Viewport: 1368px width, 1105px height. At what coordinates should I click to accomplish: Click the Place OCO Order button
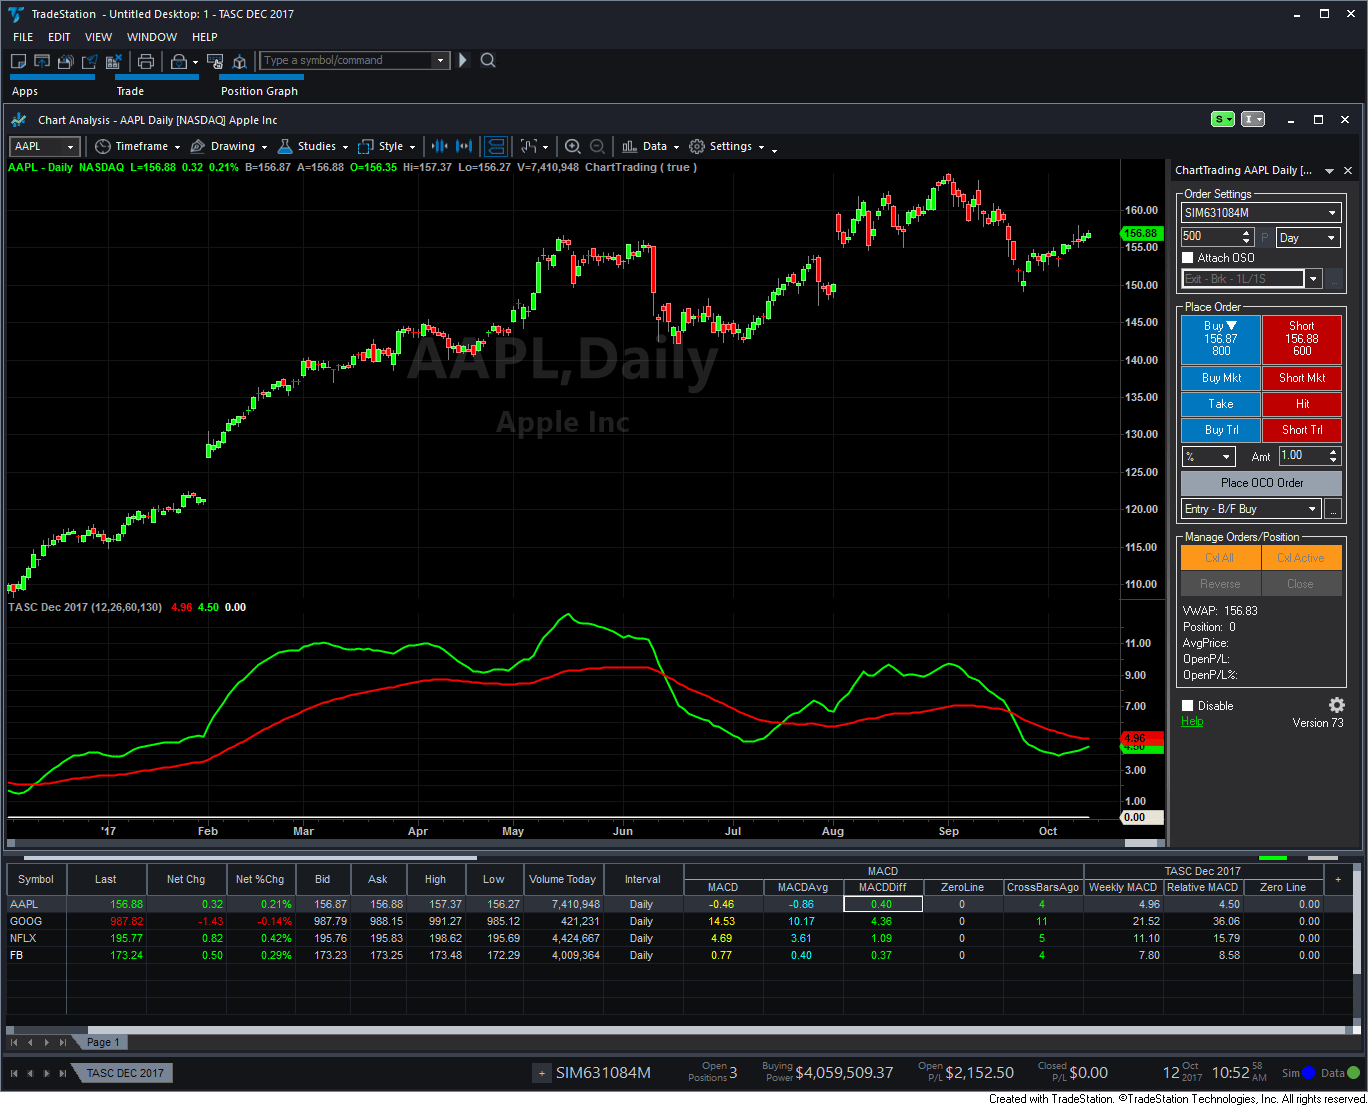[x=1262, y=483]
